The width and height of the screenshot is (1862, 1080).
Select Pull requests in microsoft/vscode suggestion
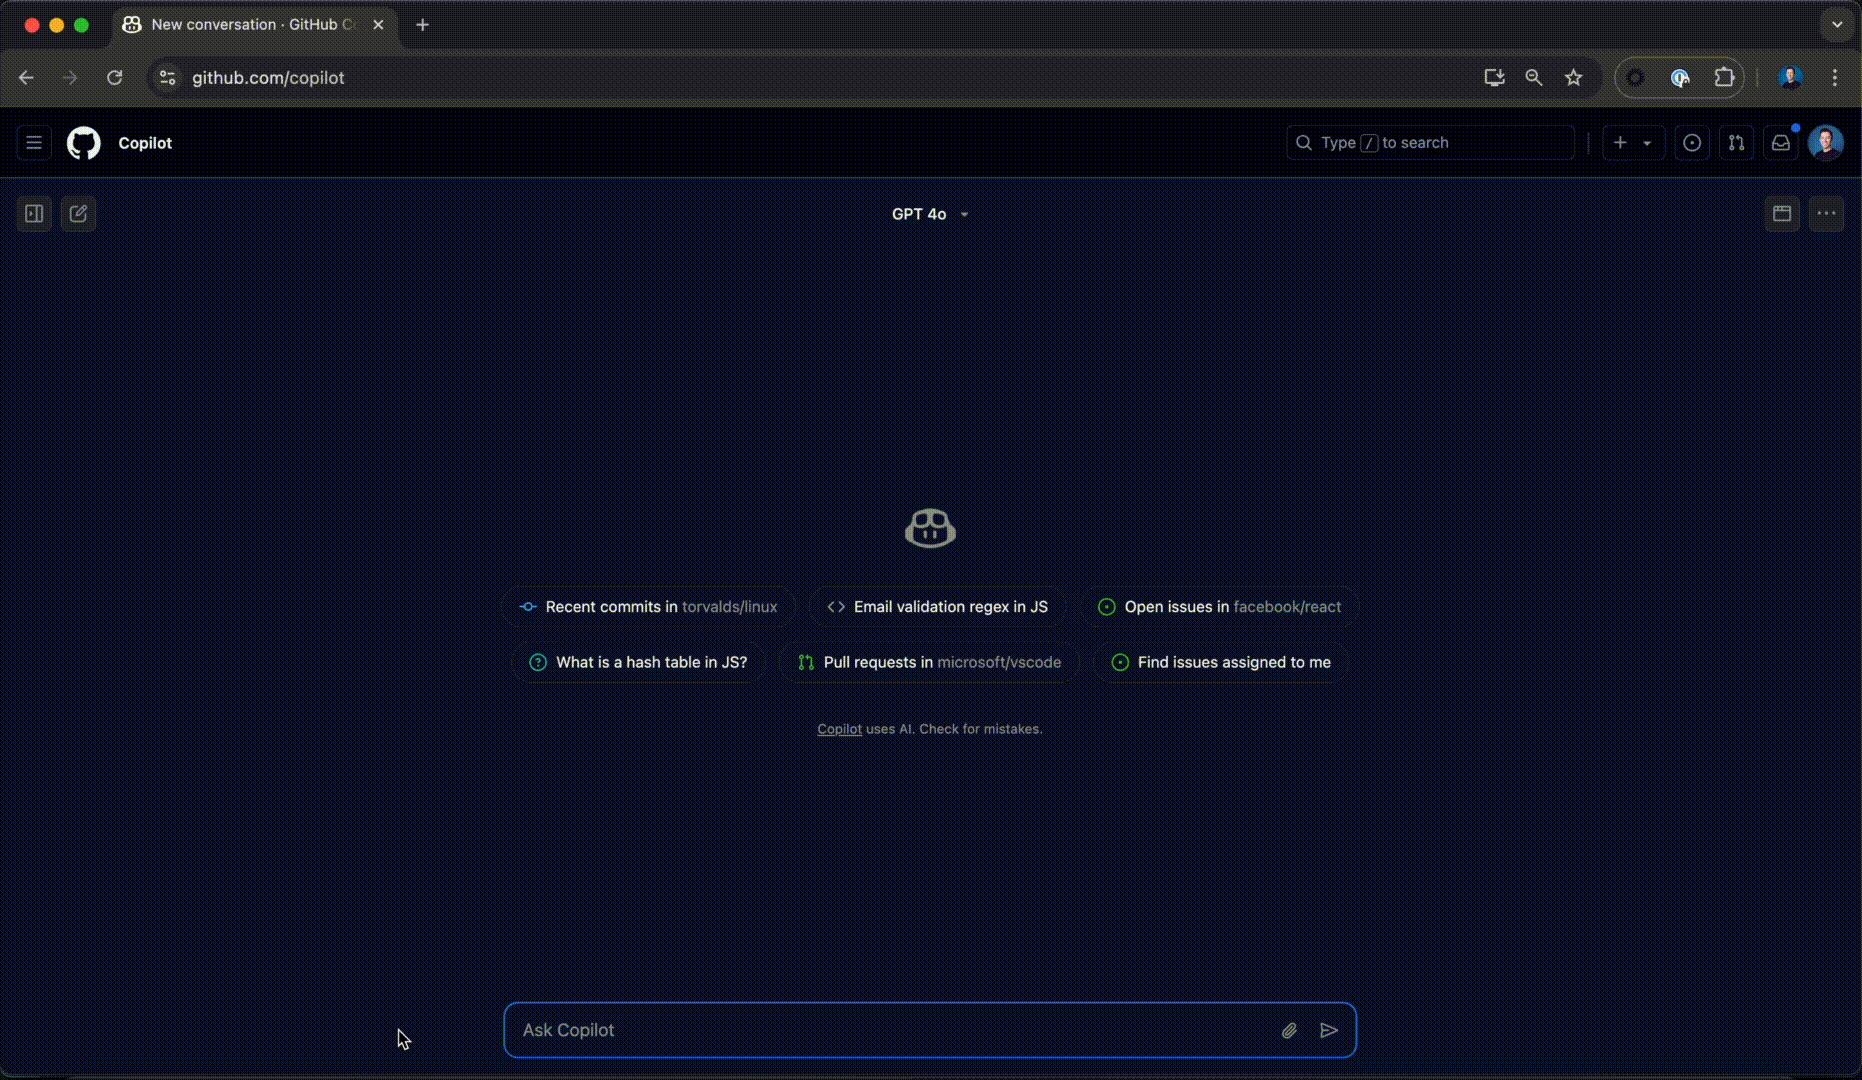click(x=929, y=662)
